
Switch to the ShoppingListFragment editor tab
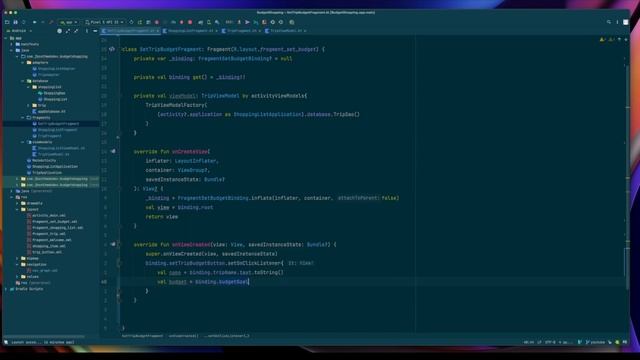click(190, 31)
